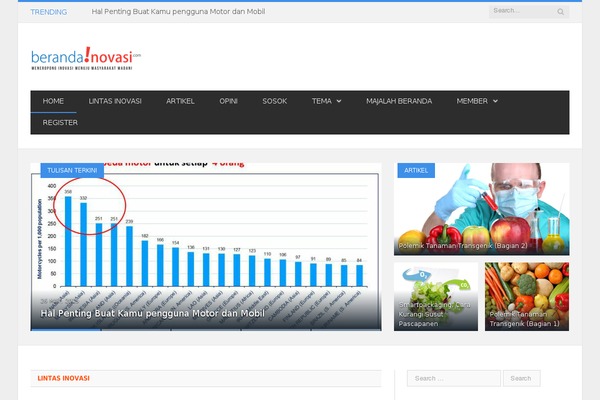Open Smartpackaging Cara Kurangi Susut Pascapanen article
The width and height of the screenshot is (600, 400).
tap(436, 297)
